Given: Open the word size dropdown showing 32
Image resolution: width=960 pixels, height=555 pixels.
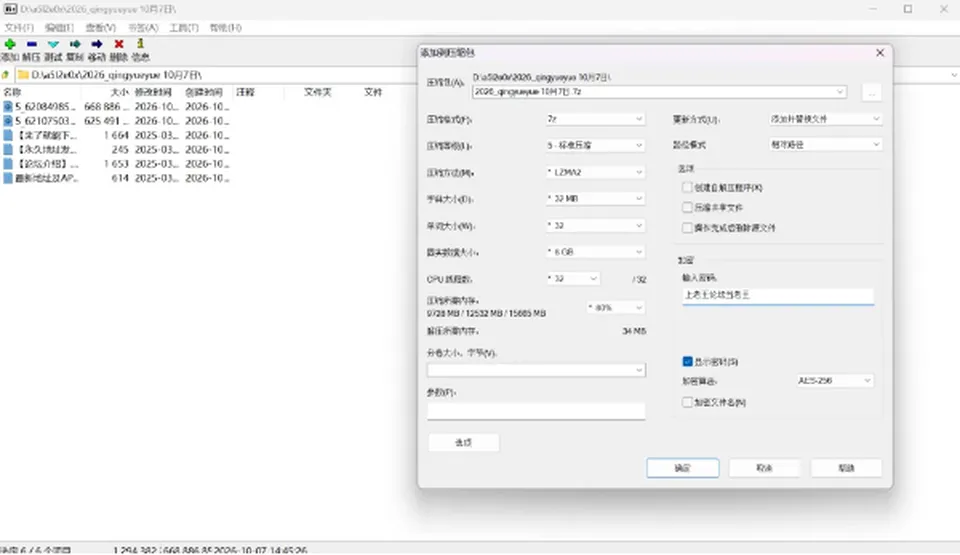Looking at the screenshot, I should point(595,225).
